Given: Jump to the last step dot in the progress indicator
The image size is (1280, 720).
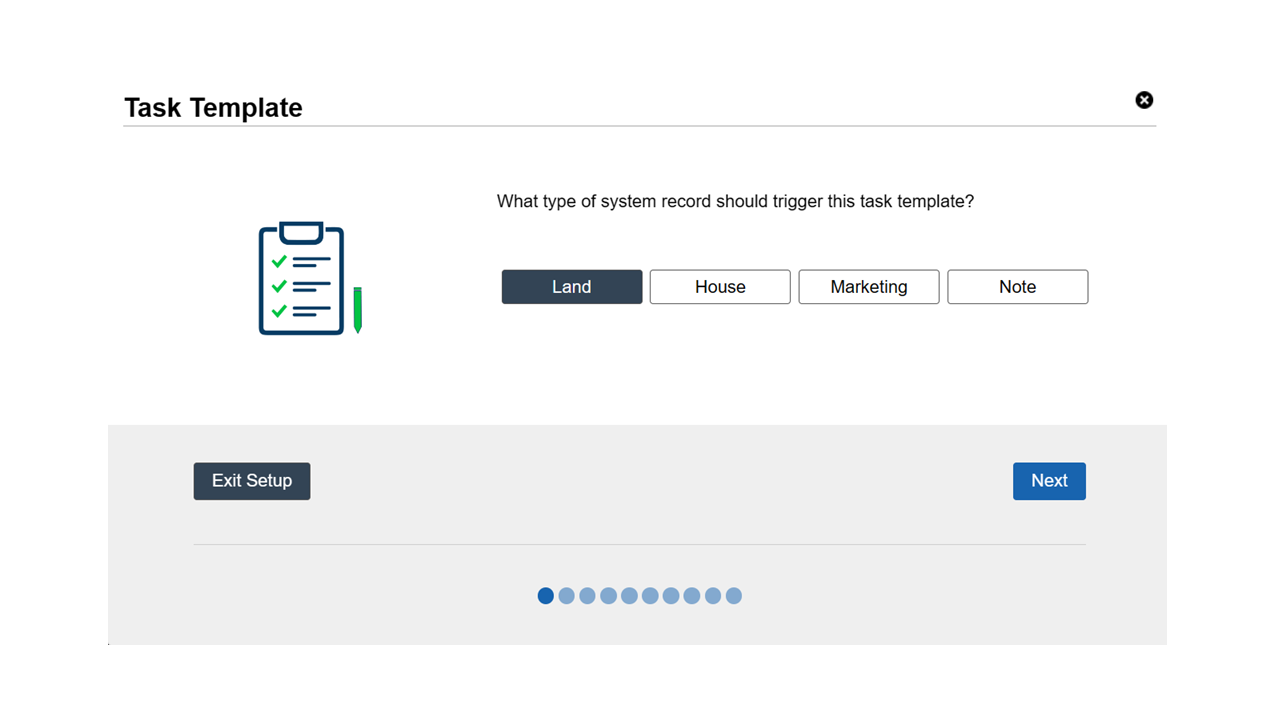Looking at the screenshot, I should click(x=733, y=595).
